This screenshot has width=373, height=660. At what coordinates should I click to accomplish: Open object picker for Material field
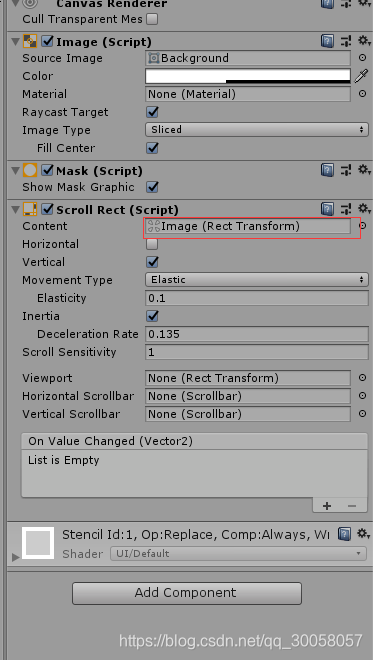point(362,94)
